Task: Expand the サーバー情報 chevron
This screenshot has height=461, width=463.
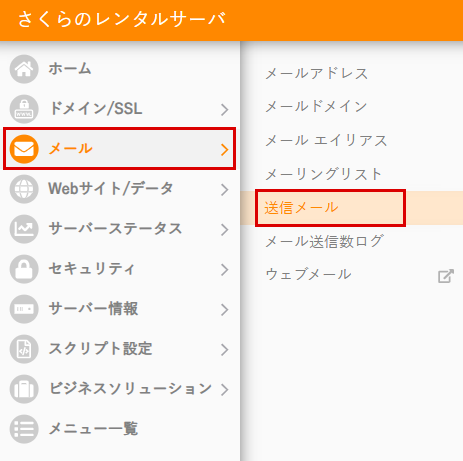Action: tap(225, 310)
